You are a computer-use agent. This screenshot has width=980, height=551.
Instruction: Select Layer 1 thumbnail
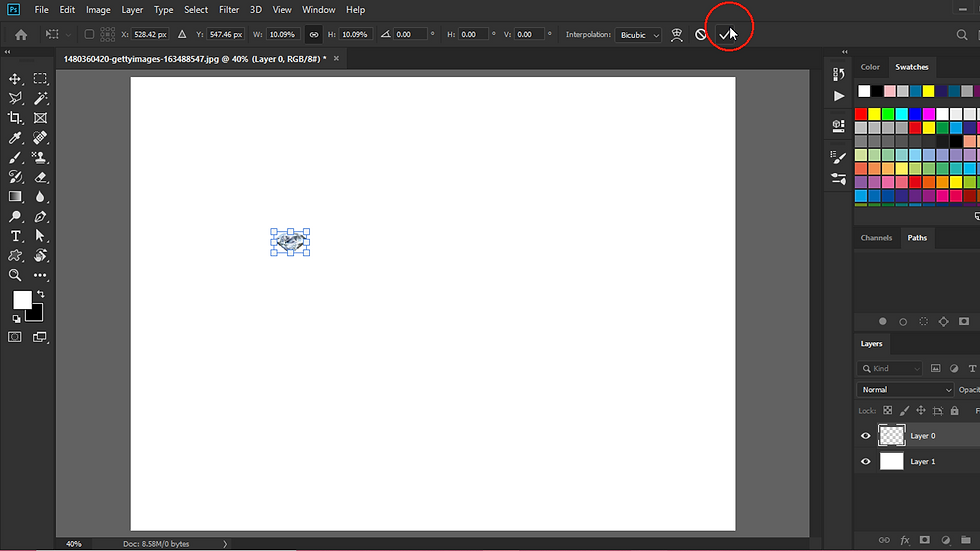pyautogui.click(x=891, y=461)
